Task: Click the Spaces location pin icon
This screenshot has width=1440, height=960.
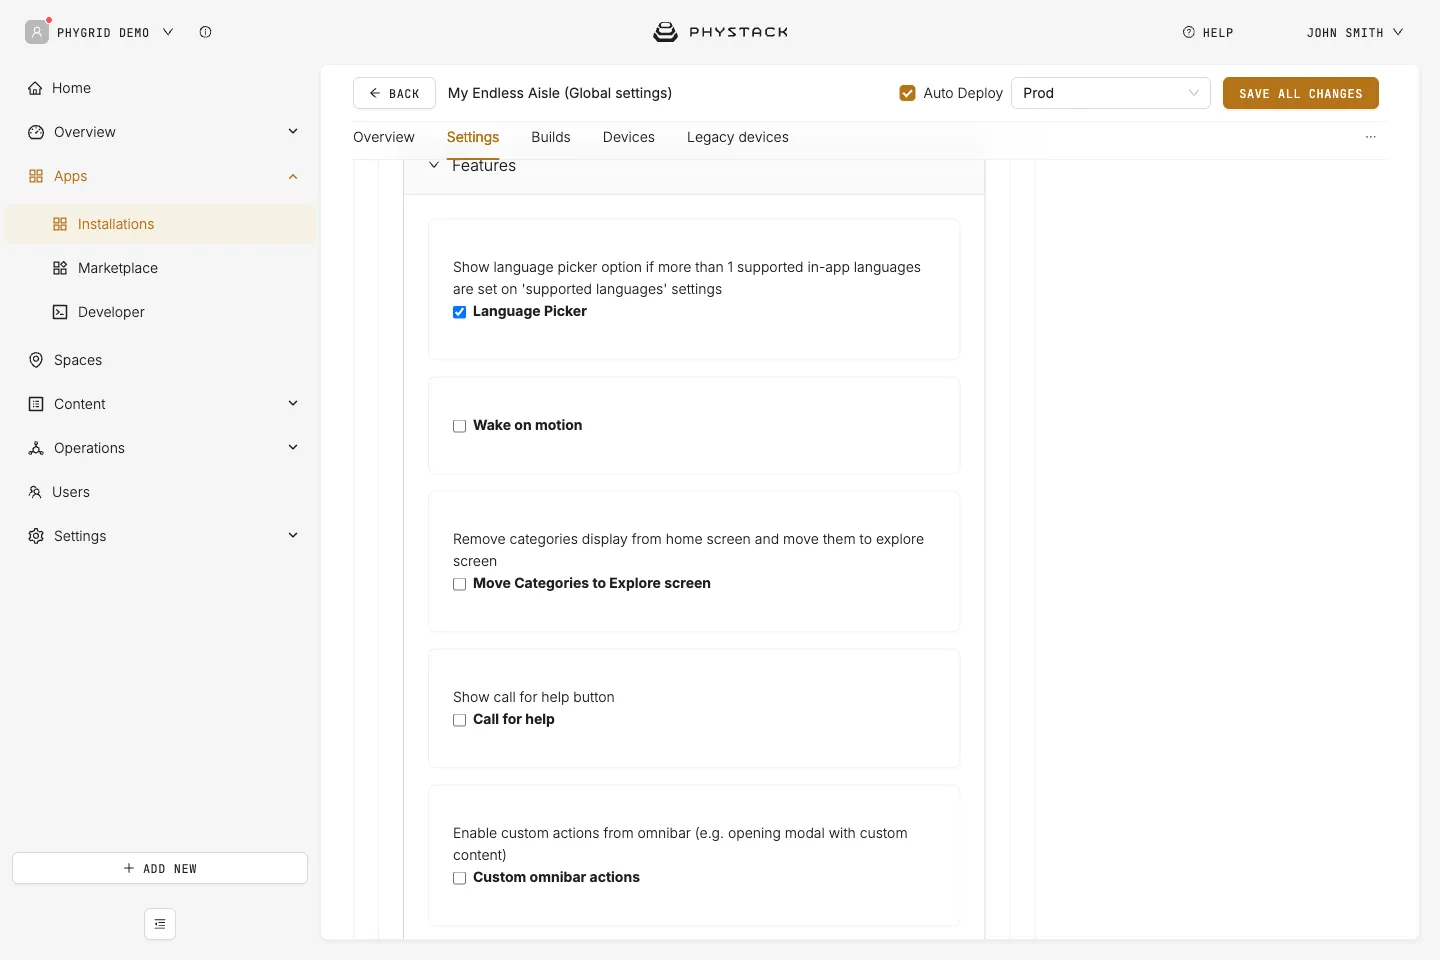Action: coord(36,360)
